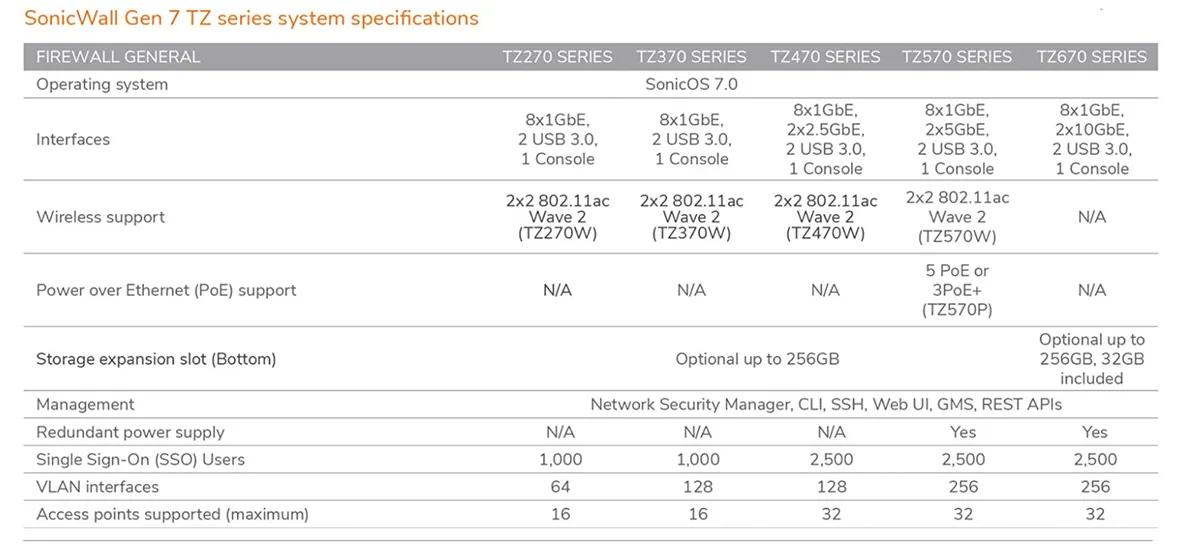
Task: Click the Optional up to 256GB cell
Action: coord(757,359)
